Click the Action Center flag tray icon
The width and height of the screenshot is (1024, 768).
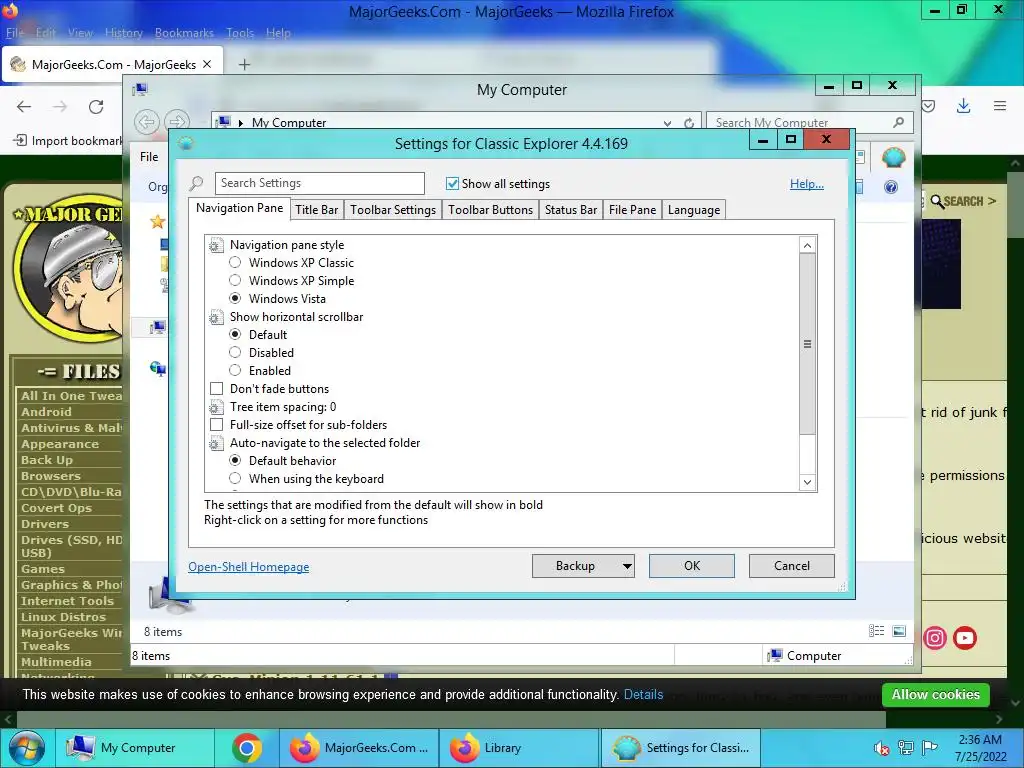tap(929, 747)
